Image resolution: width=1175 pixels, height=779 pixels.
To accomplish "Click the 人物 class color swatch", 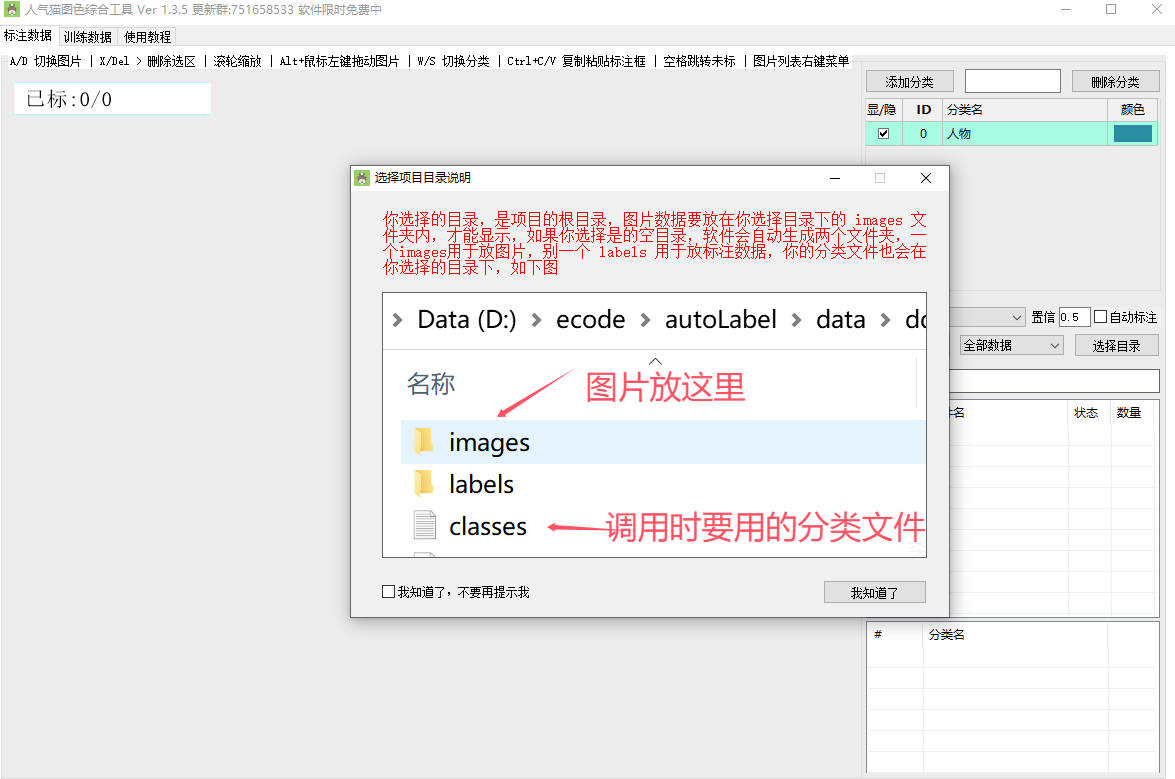I will coord(1132,134).
